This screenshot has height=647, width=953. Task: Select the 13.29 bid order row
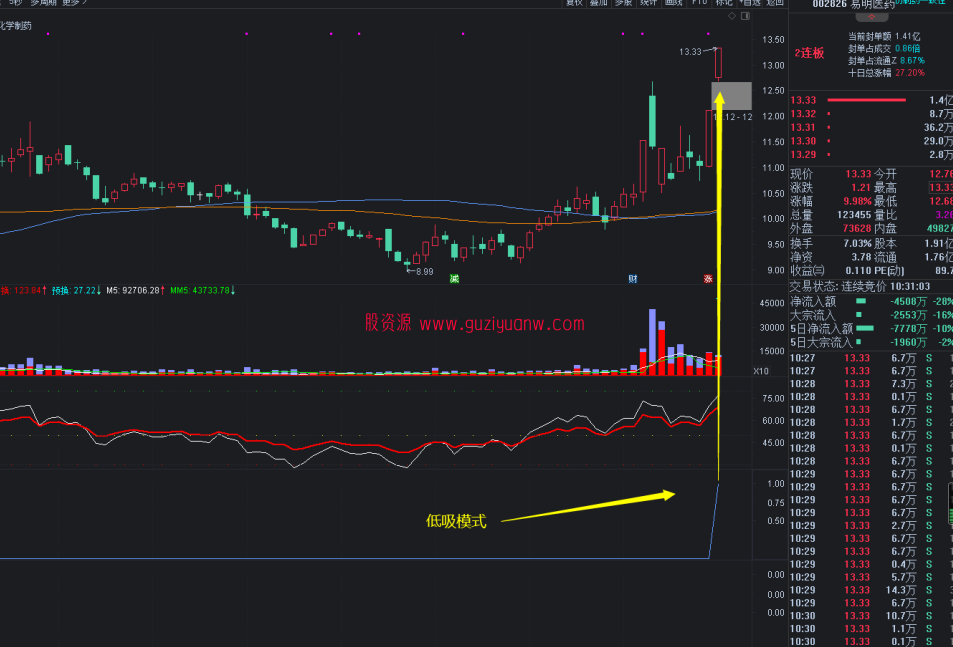(x=871, y=155)
